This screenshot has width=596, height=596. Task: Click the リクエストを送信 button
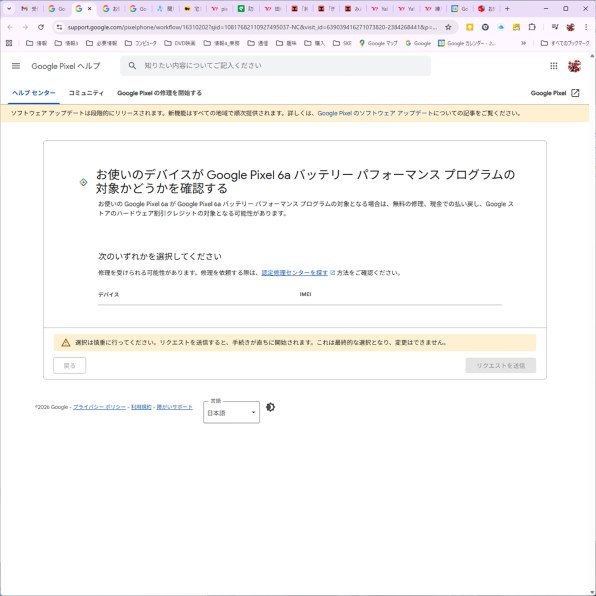(501, 365)
